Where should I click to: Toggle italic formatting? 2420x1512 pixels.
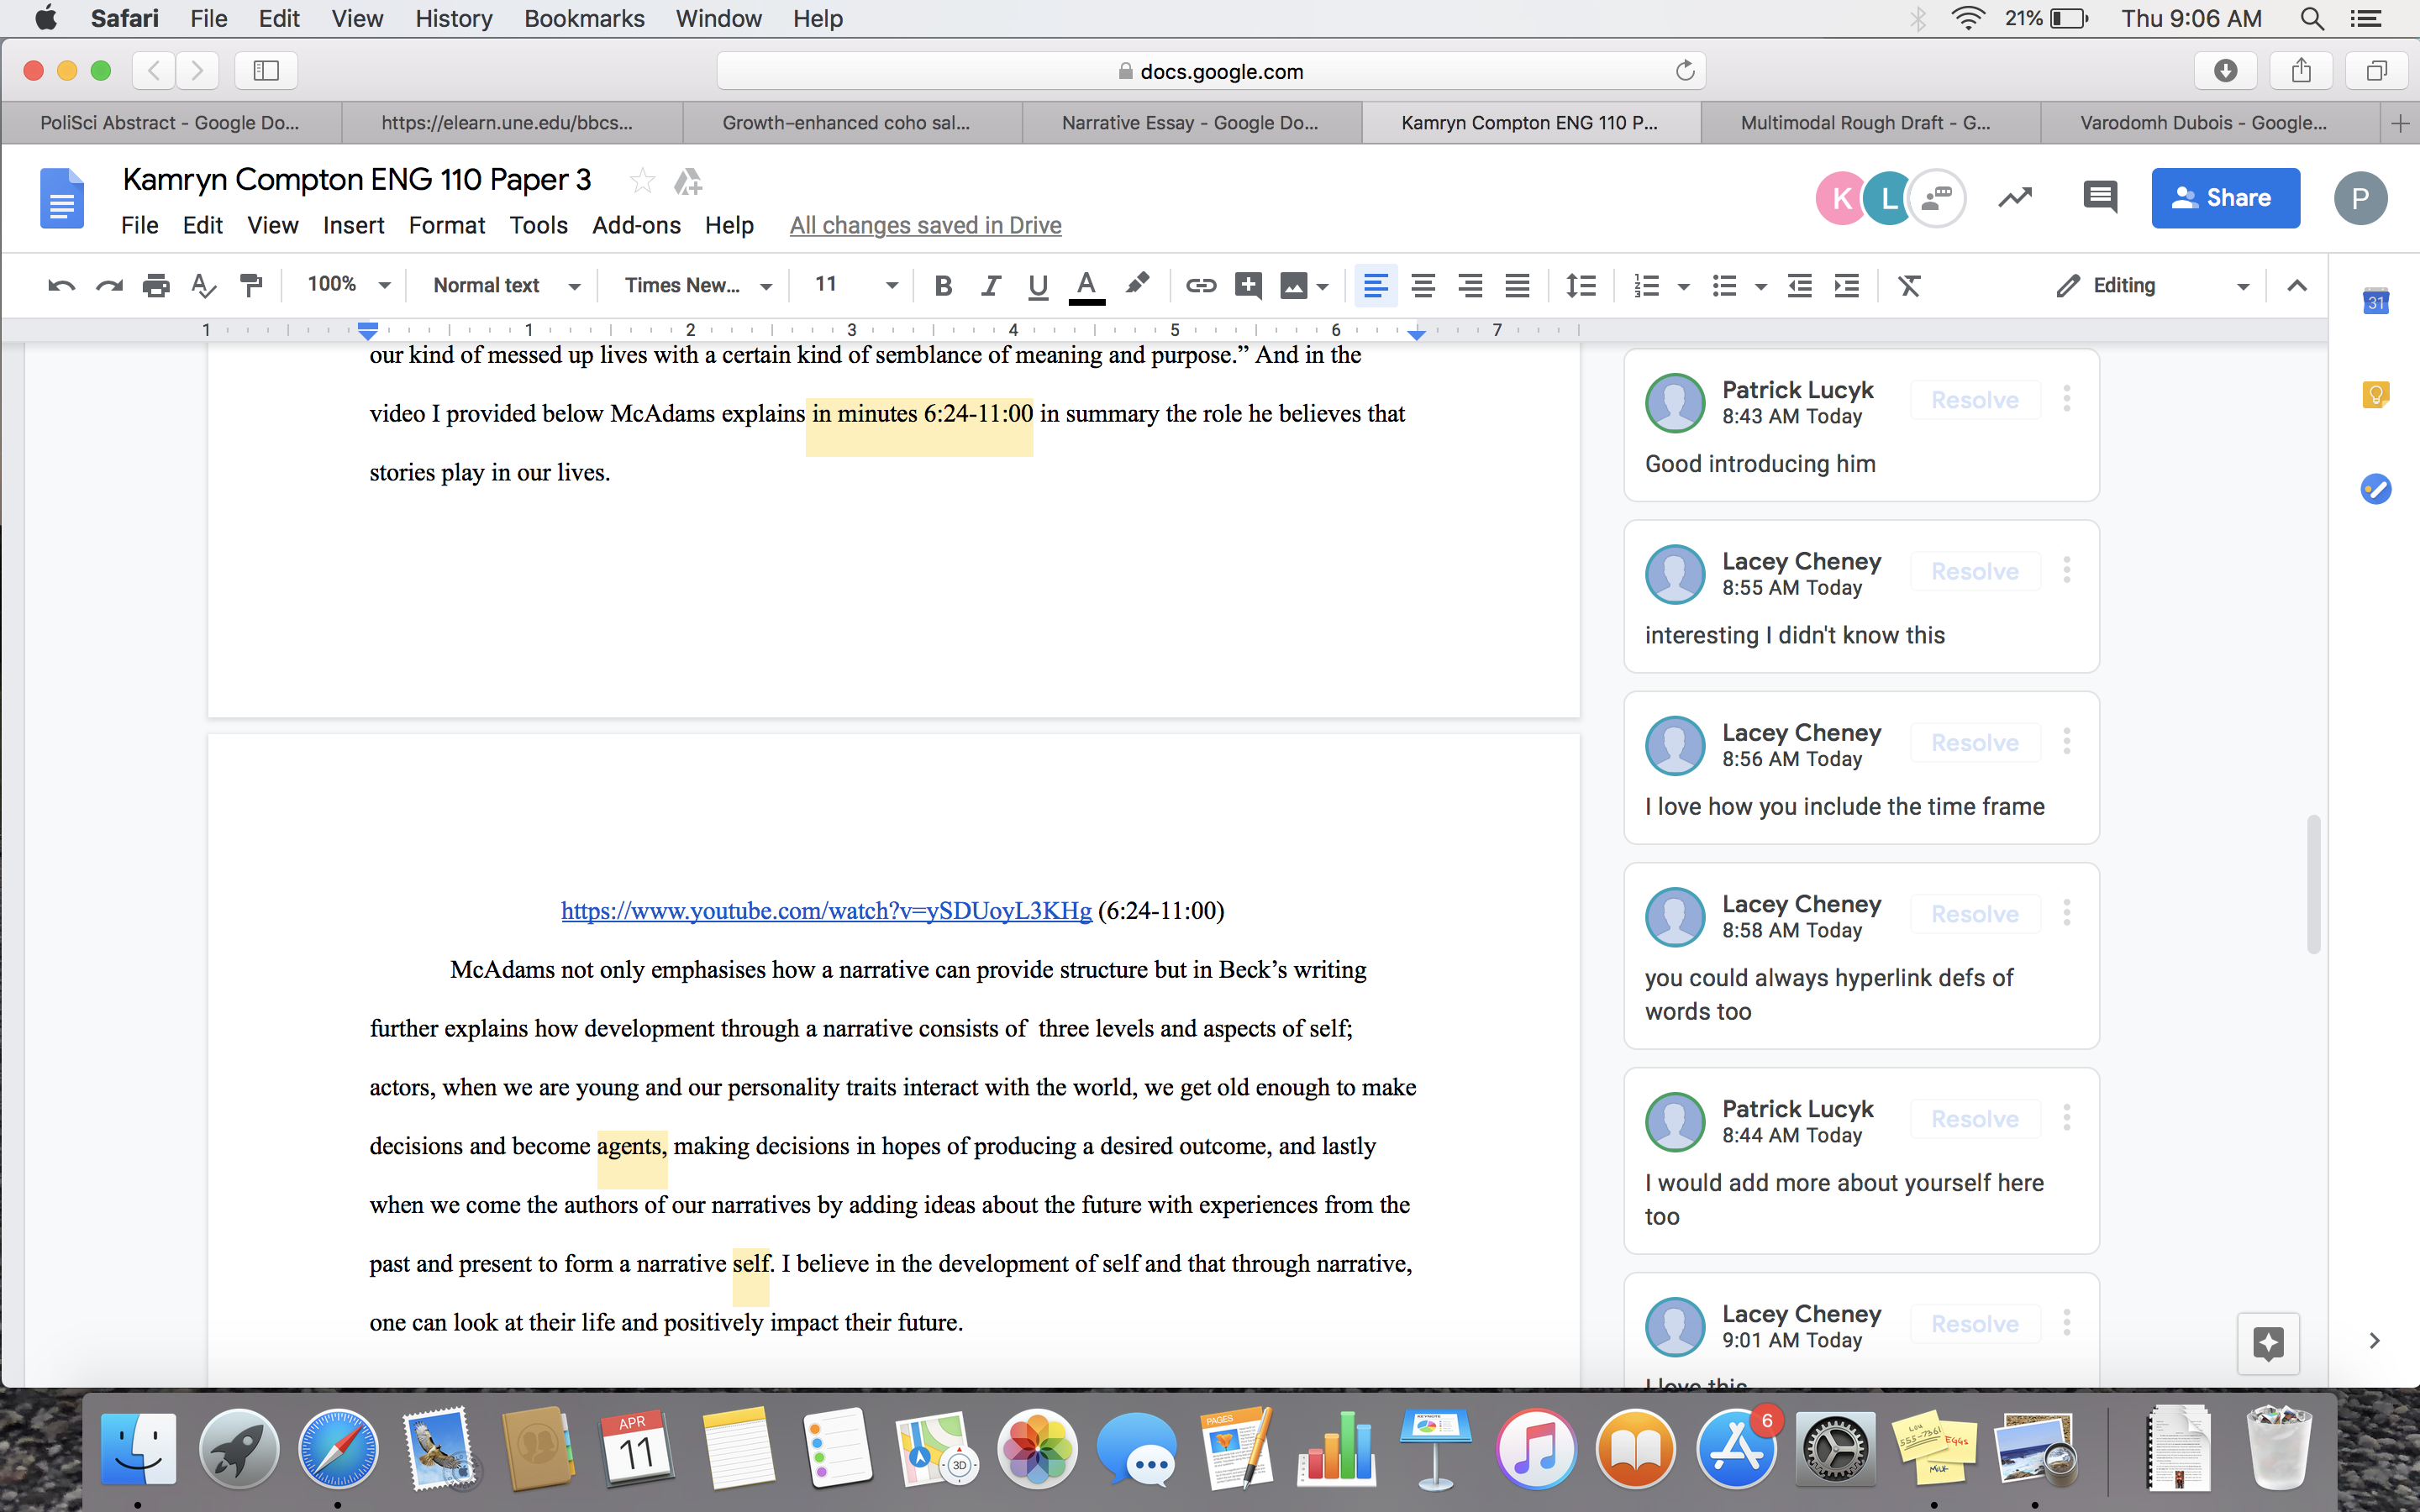click(x=990, y=286)
